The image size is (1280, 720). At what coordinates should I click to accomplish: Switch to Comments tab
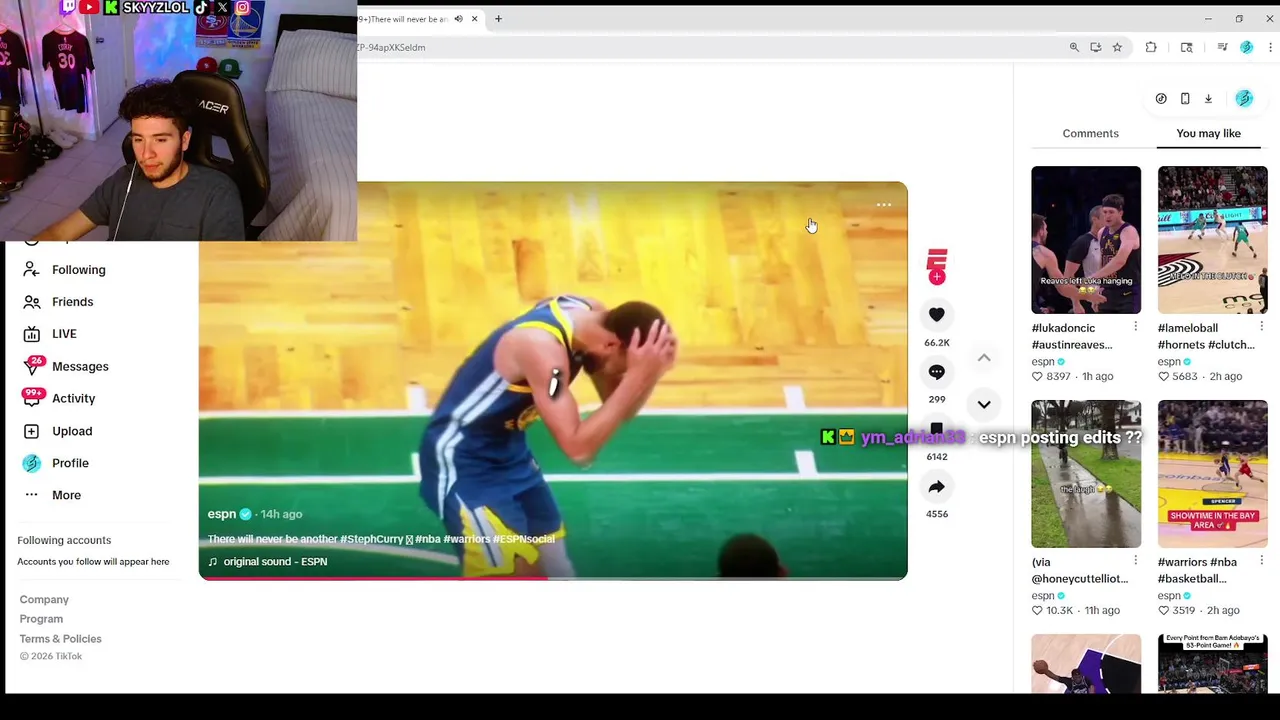pyautogui.click(x=1090, y=133)
